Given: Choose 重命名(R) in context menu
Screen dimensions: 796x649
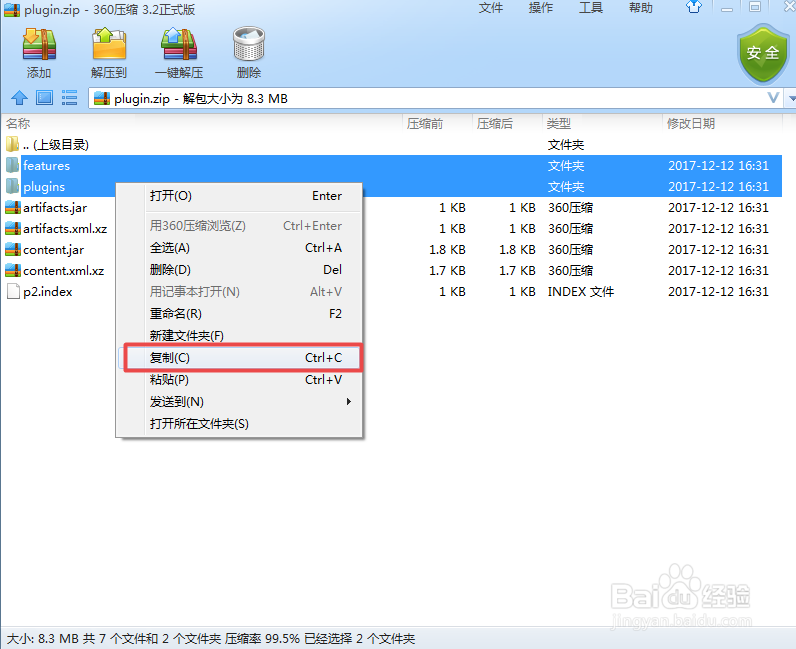Looking at the screenshot, I should 240,314.
